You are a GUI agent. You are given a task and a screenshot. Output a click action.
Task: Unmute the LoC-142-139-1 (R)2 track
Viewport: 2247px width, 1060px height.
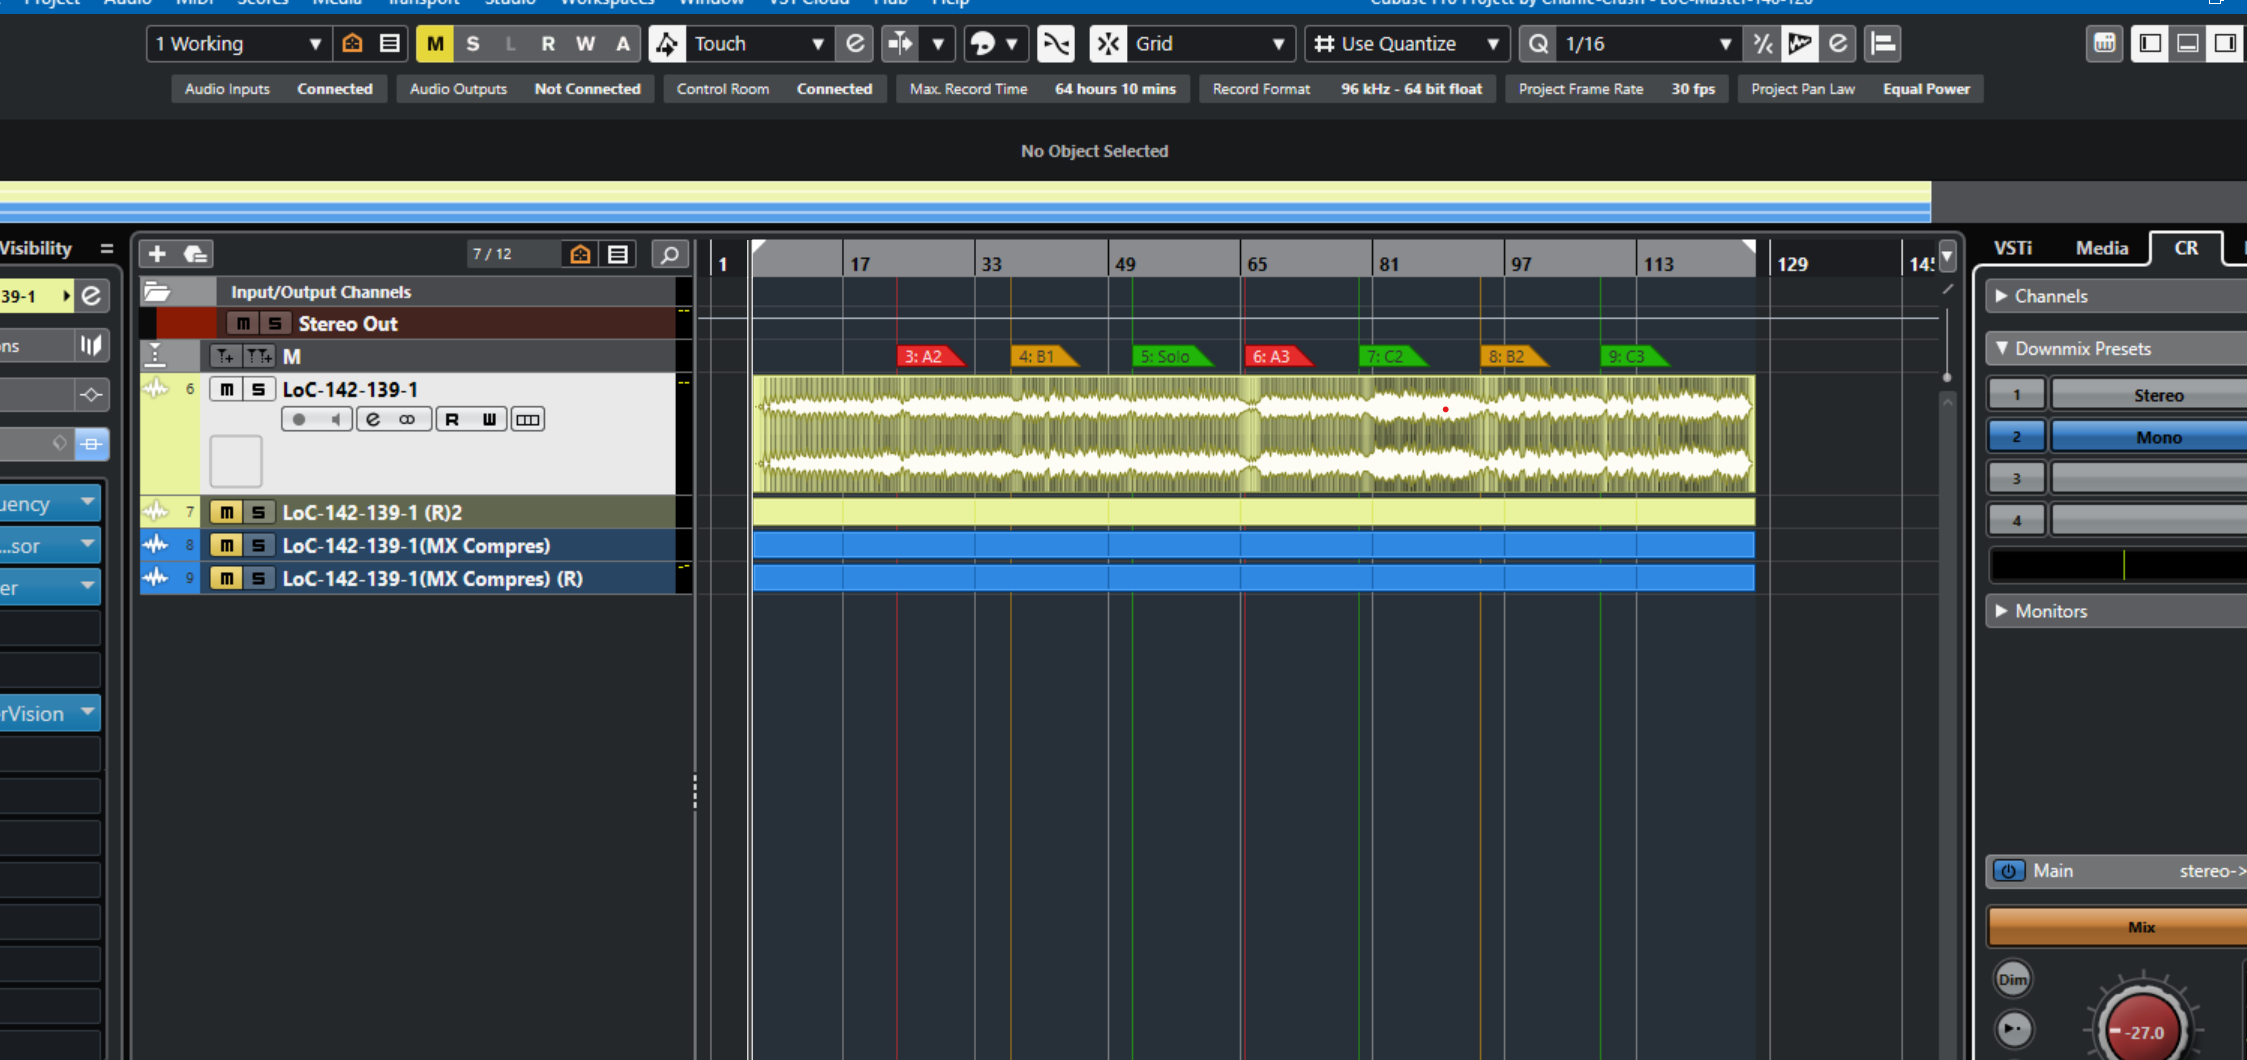227,512
